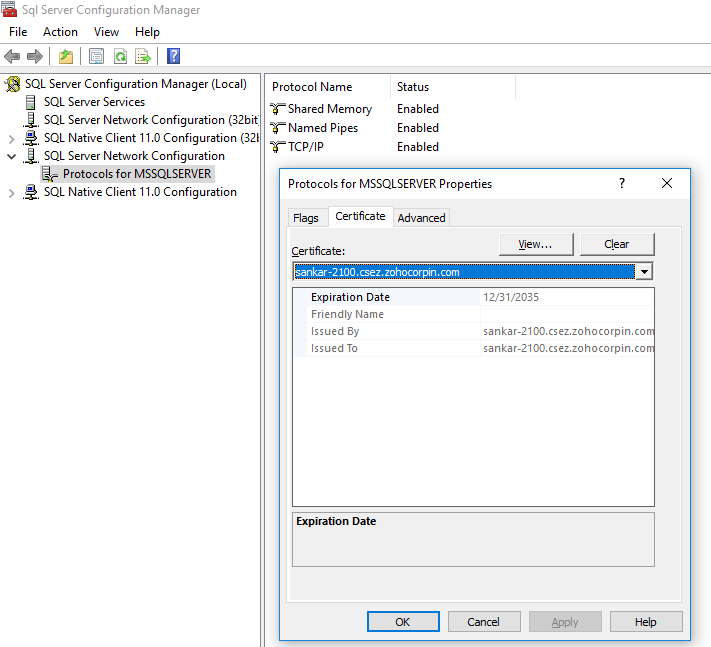Click the Protocols for MSSQLSERVER tree icon
Viewport: 711px width, 647px height.
tap(49, 174)
